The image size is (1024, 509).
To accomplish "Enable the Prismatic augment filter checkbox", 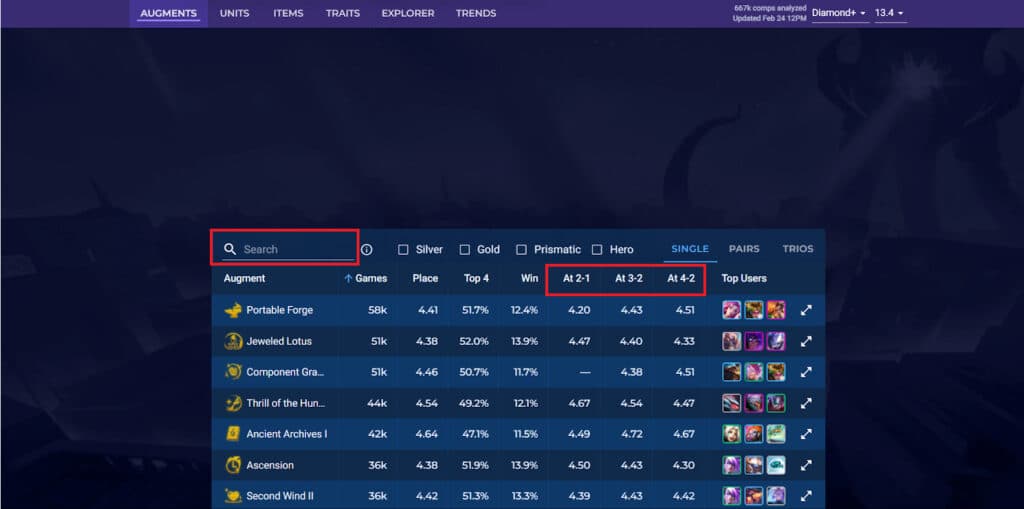I will point(521,250).
